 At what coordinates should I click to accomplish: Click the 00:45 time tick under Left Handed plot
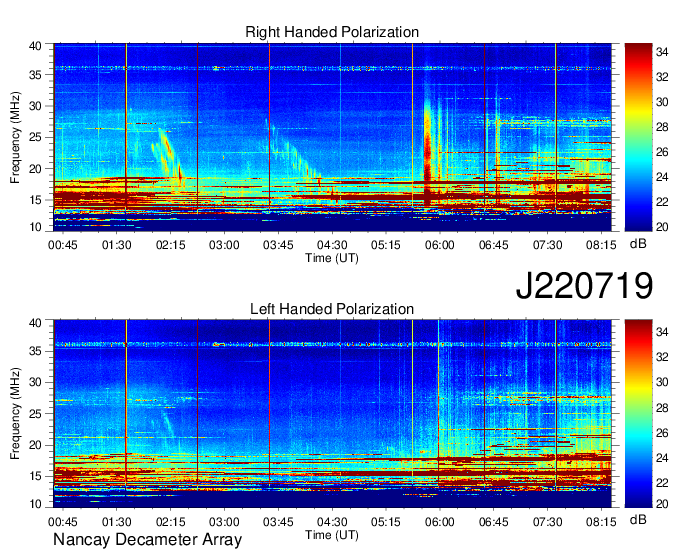[x=63, y=522]
